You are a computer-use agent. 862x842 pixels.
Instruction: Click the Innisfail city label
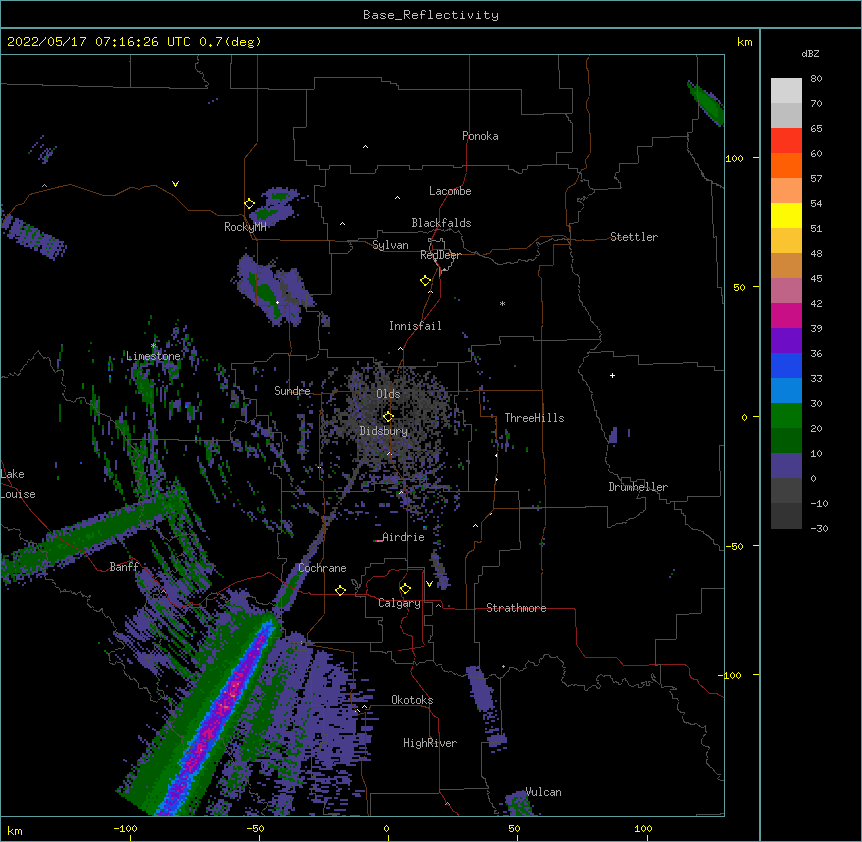pos(415,326)
